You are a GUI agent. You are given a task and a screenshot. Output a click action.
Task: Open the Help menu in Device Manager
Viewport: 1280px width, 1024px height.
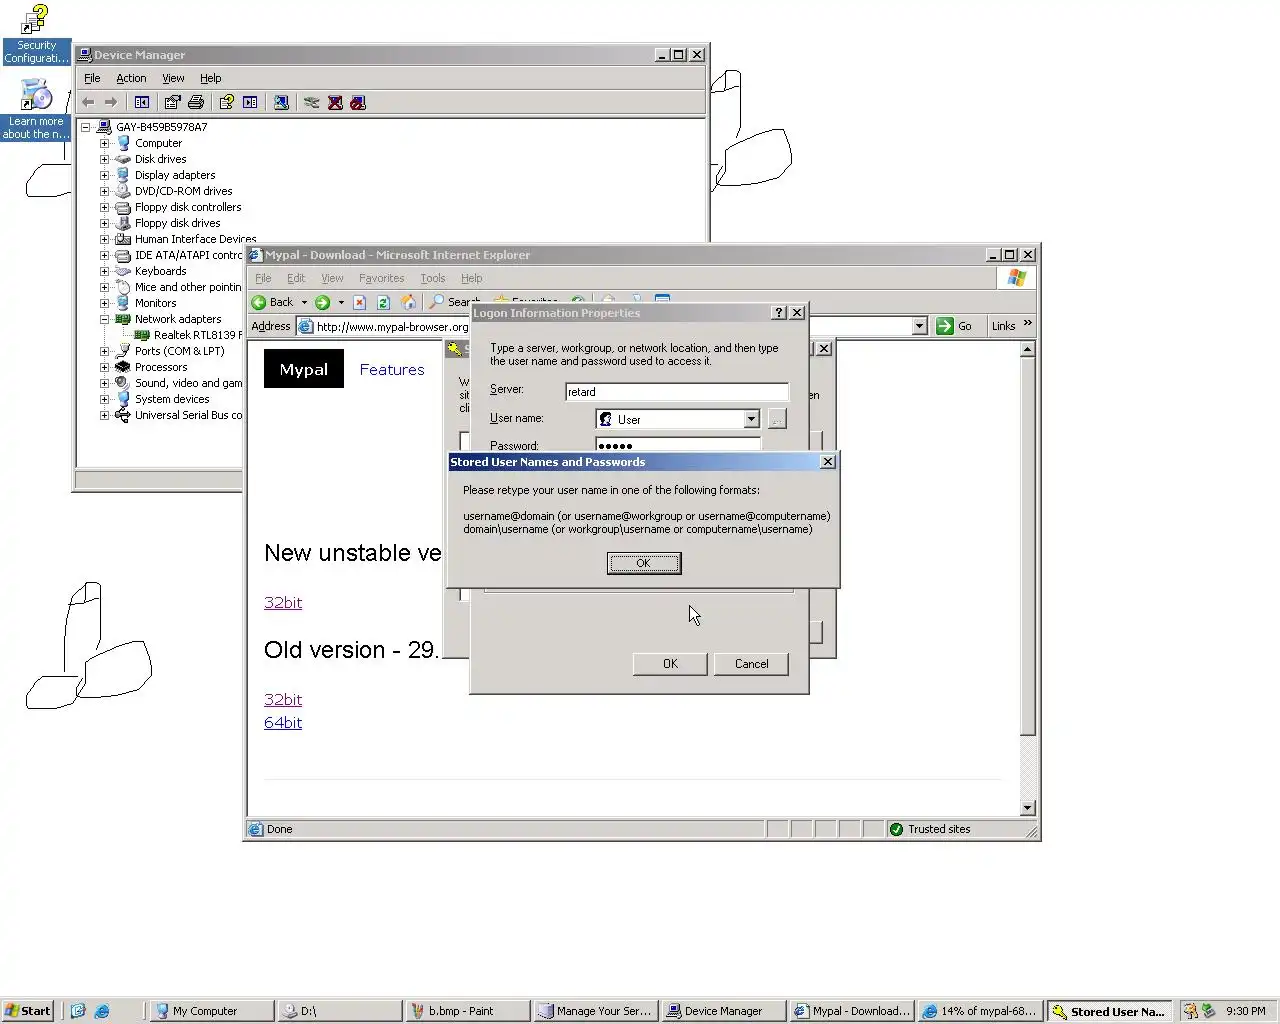[x=210, y=78]
